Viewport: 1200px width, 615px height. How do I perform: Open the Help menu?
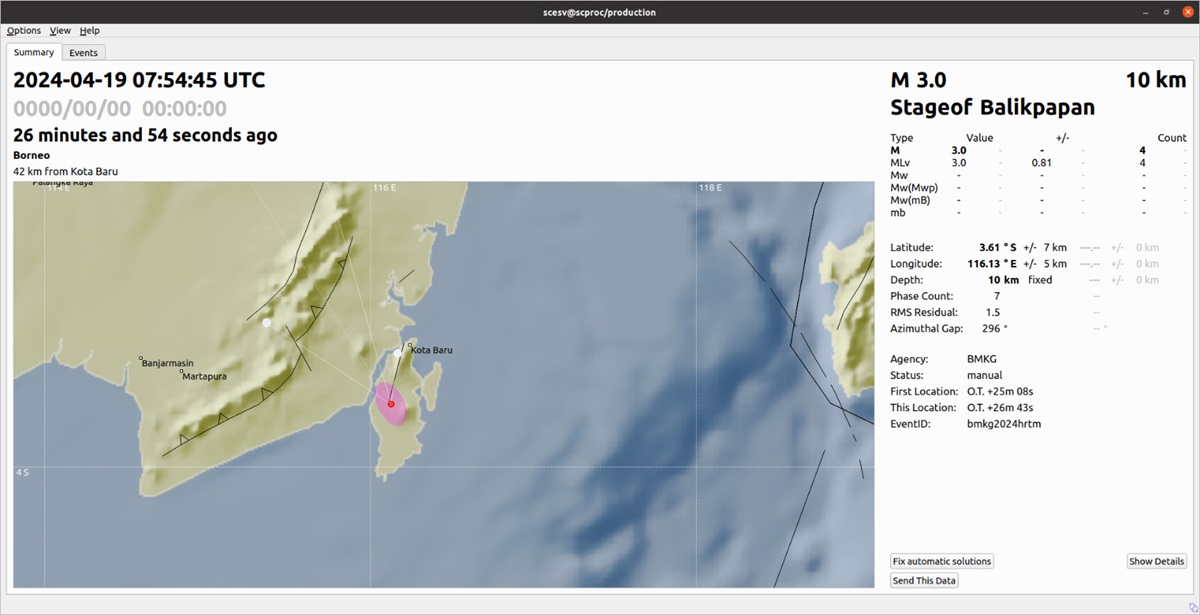pyautogui.click(x=90, y=31)
